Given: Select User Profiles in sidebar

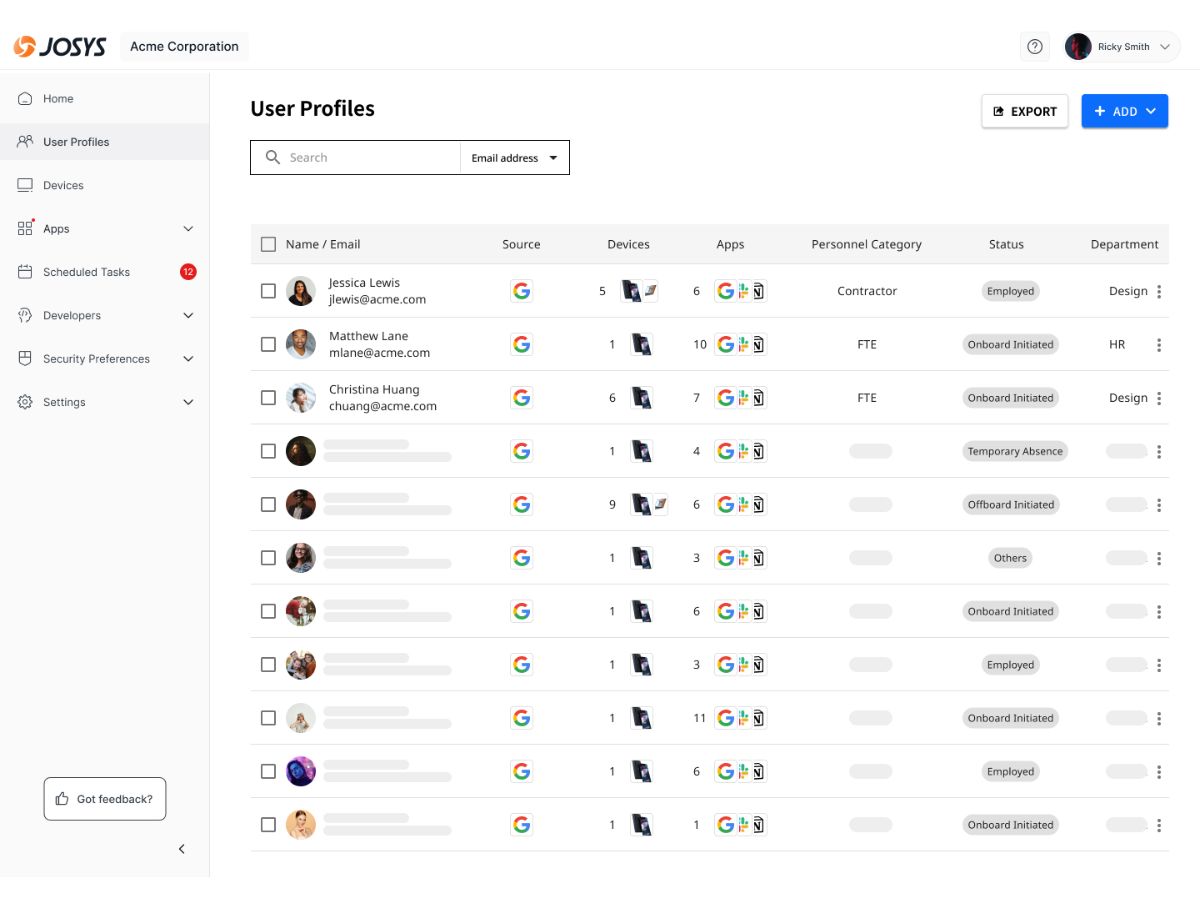Looking at the screenshot, I should click(105, 142).
